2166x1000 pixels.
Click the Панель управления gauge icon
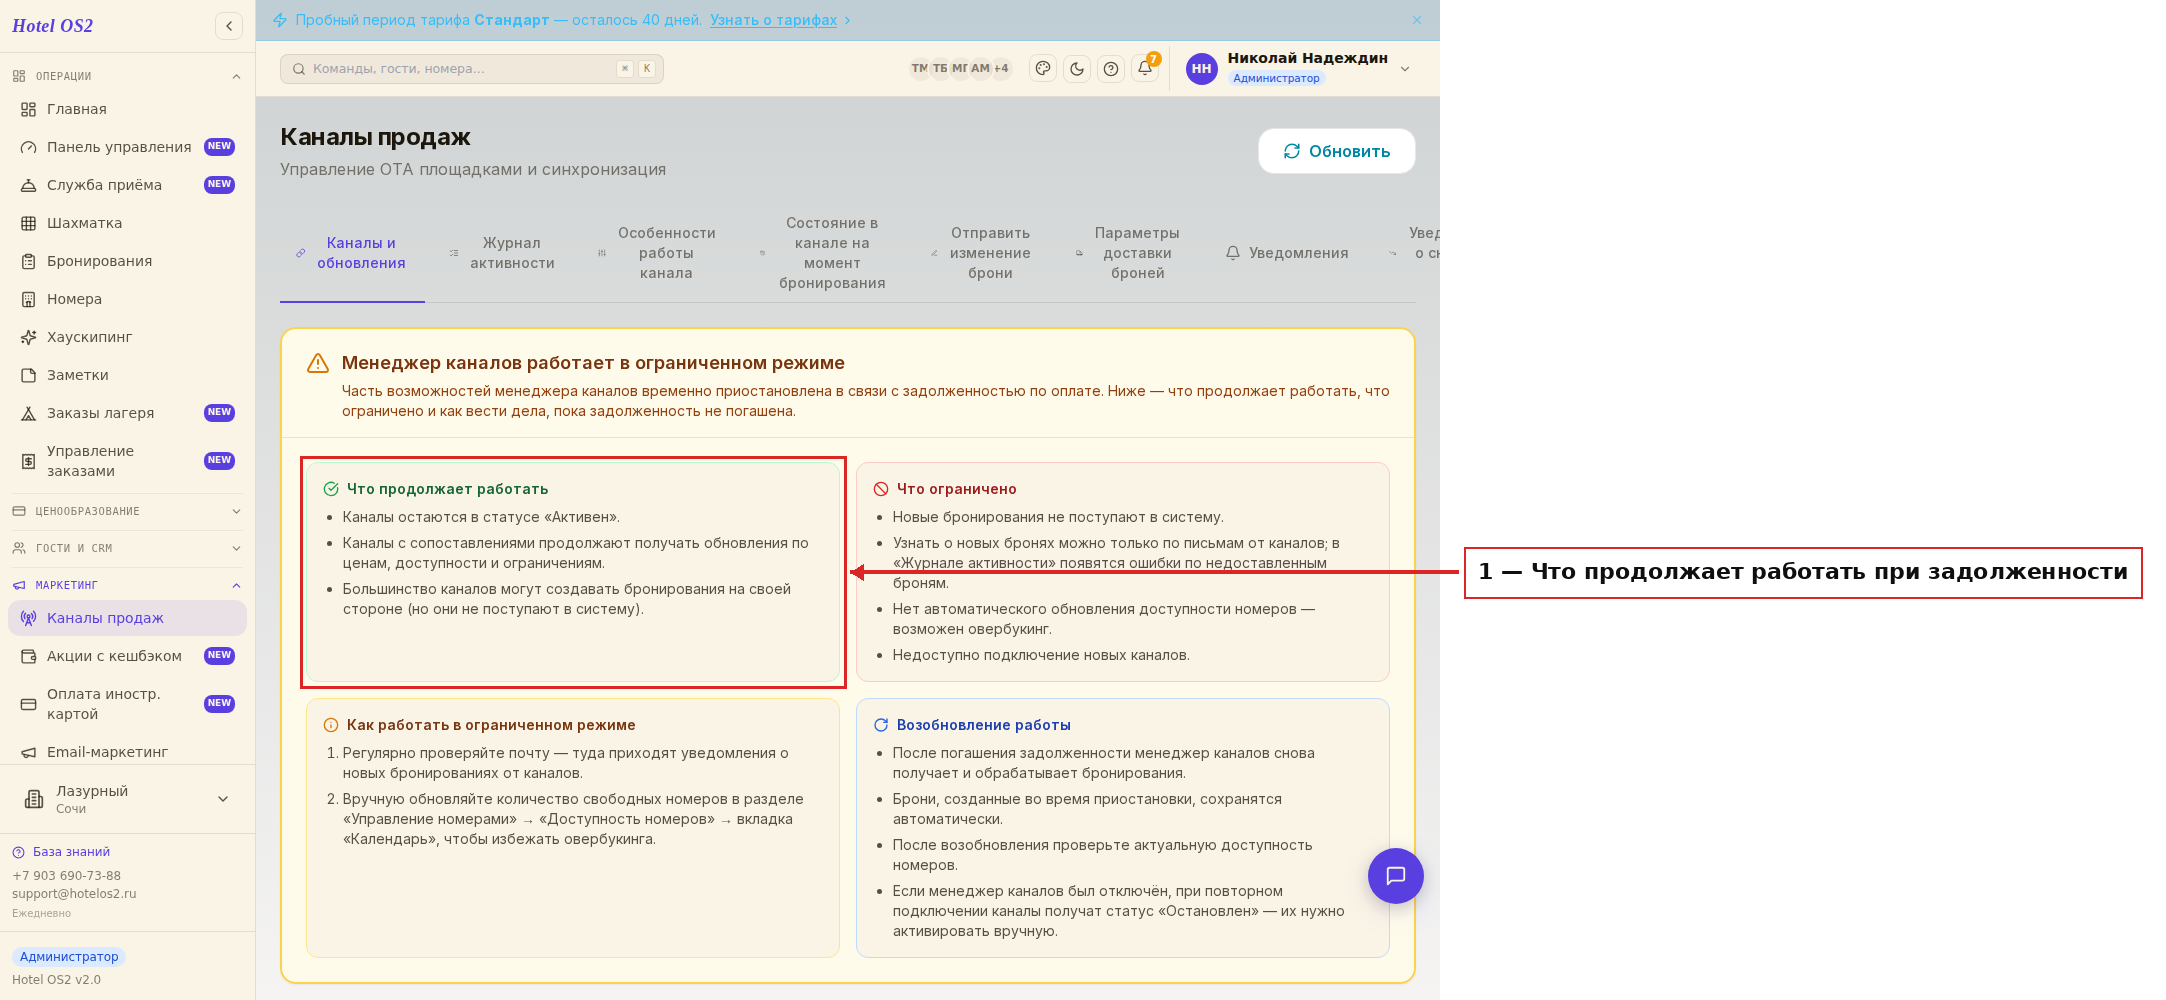pyautogui.click(x=29, y=147)
